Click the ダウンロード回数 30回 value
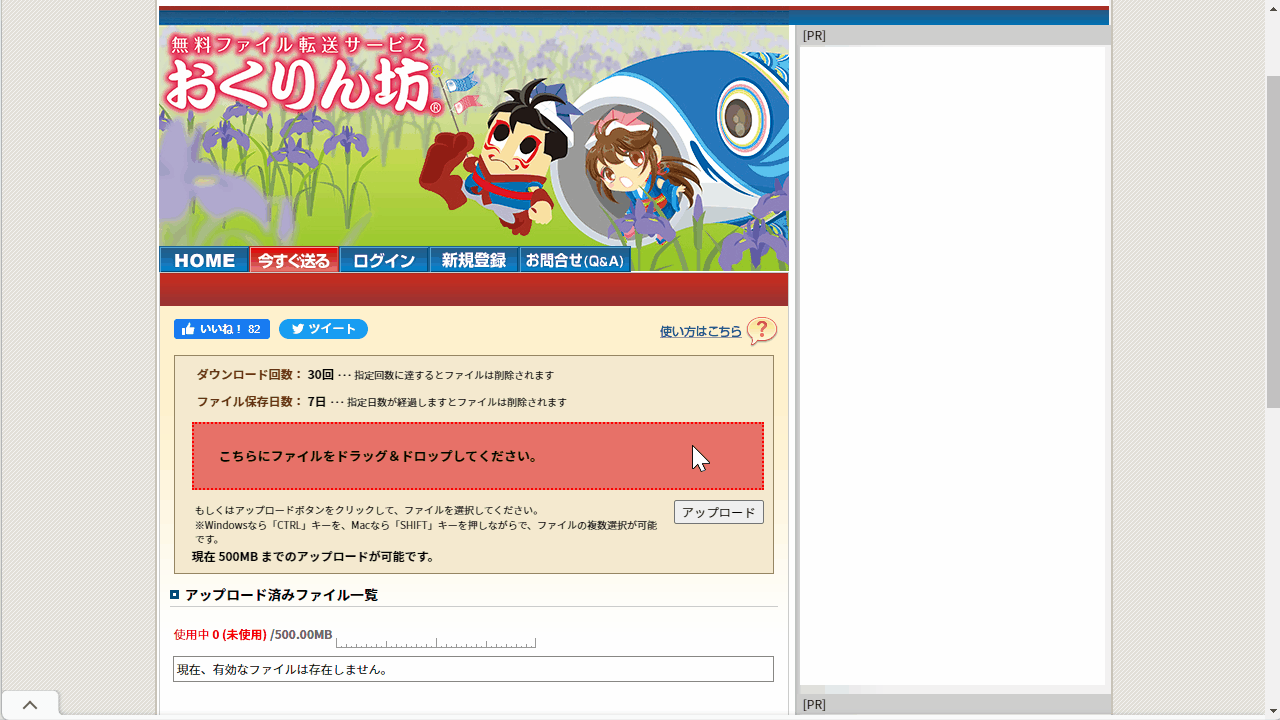1280x720 pixels. [321, 375]
